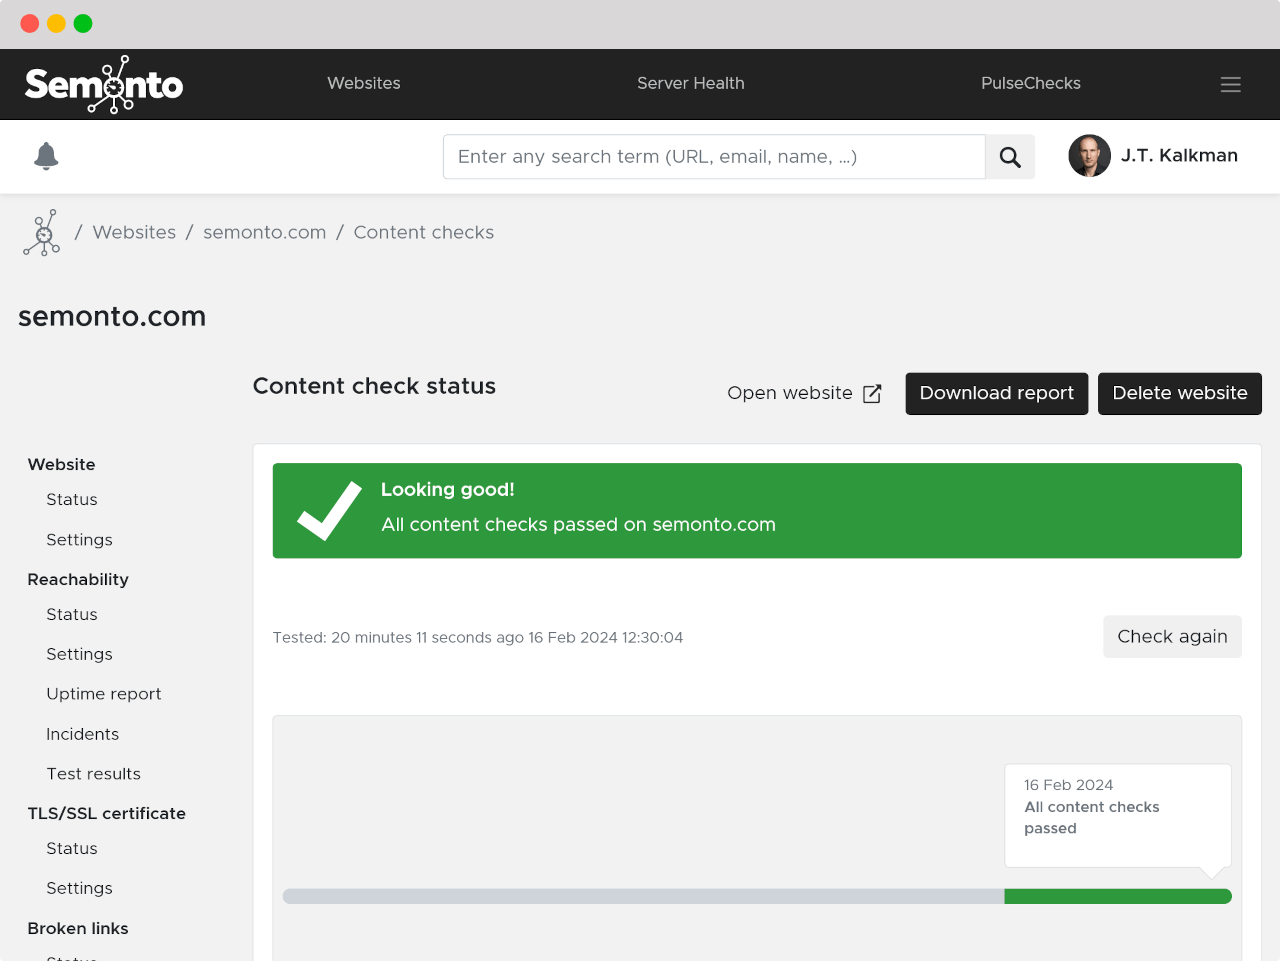Open Status under TLS/SSL certificate

click(x=72, y=849)
